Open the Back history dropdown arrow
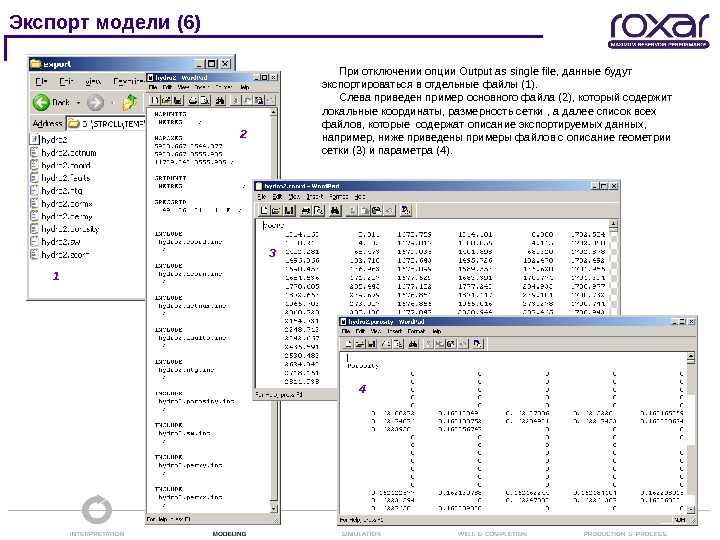The width and height of the screenshot is (720, 540). (x=78, y=102)
